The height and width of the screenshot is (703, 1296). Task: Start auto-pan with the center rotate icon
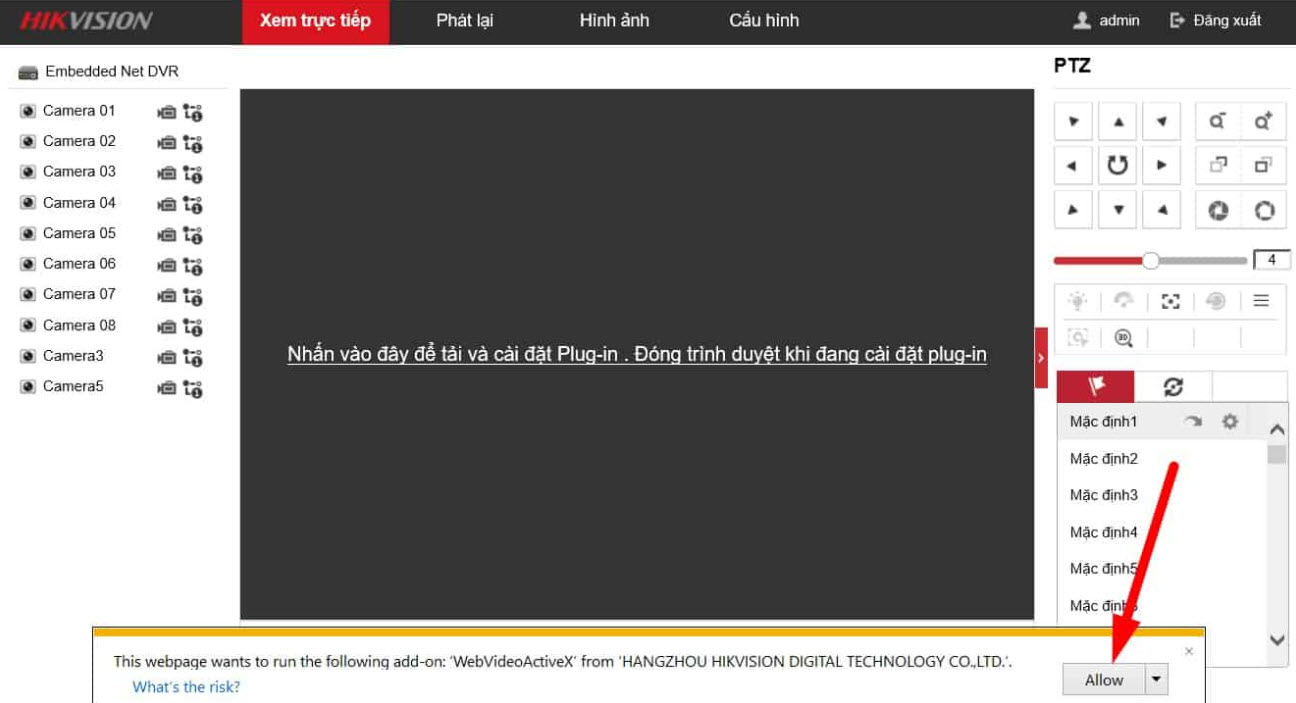click(x=1117, y=164)
